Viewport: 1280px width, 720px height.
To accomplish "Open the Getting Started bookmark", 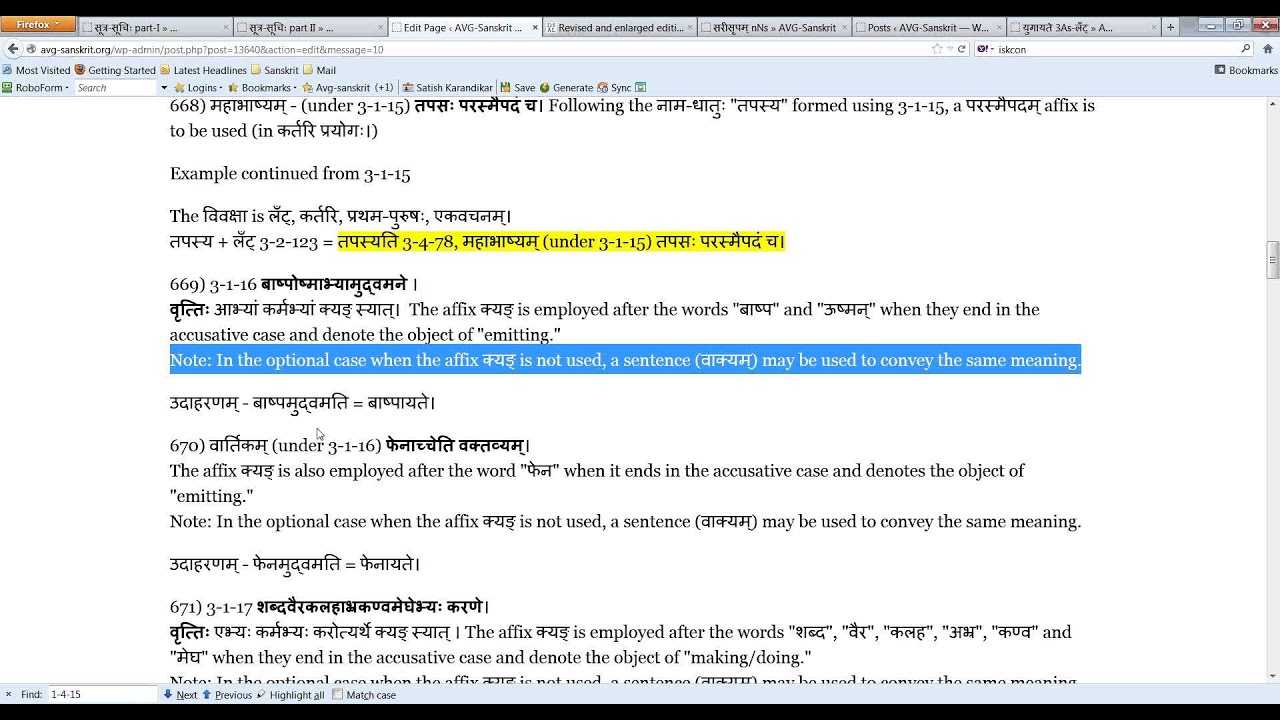I will tap(115, 70).
